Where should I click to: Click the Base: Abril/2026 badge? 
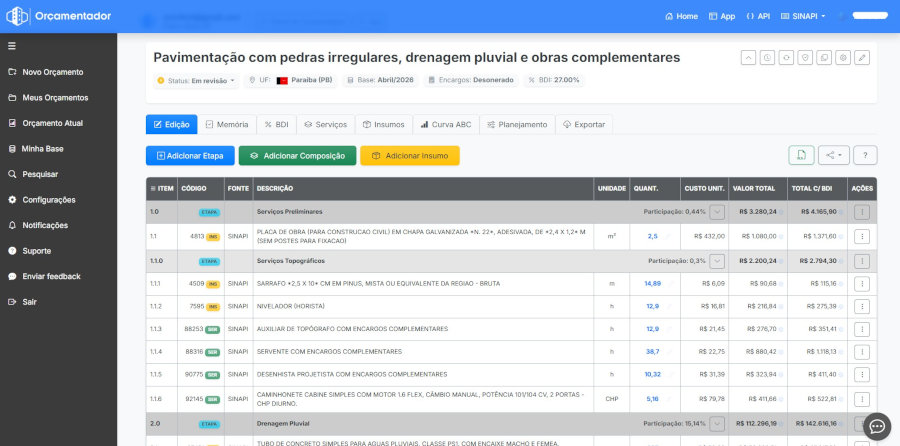click(381, 80)
